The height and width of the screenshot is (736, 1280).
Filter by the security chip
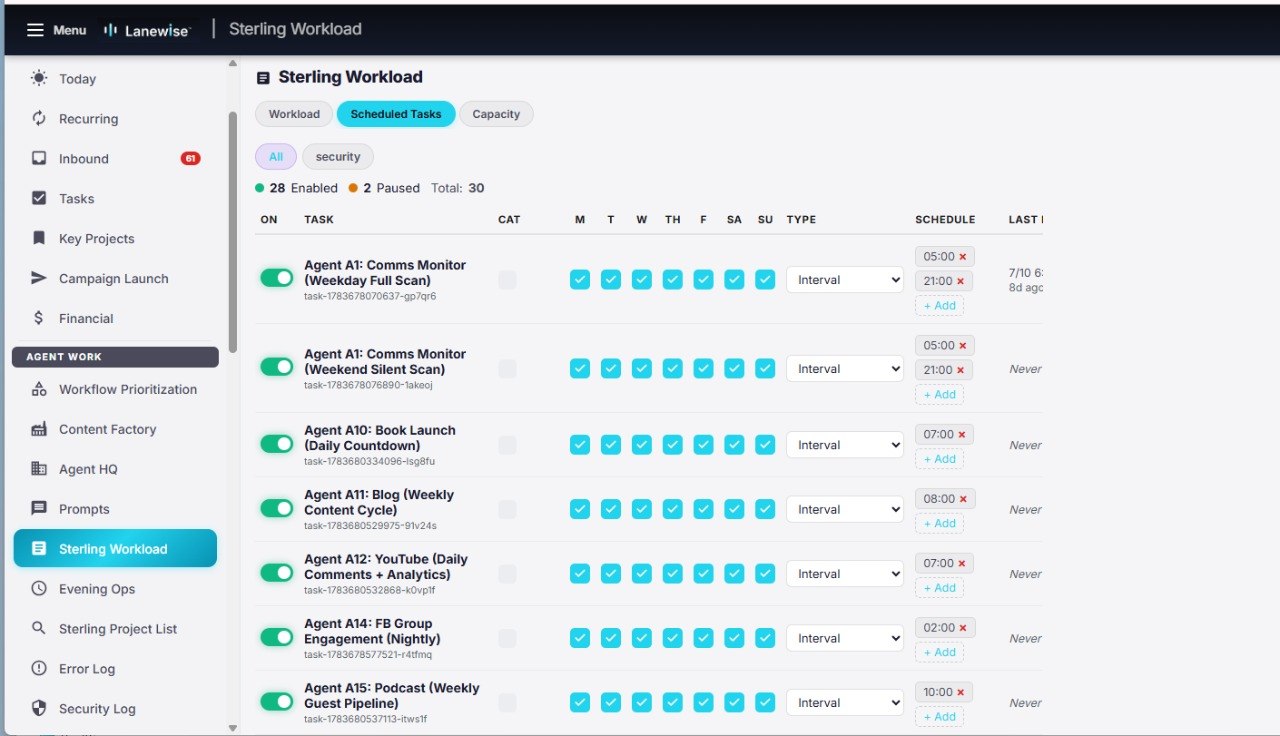[338, 157]
